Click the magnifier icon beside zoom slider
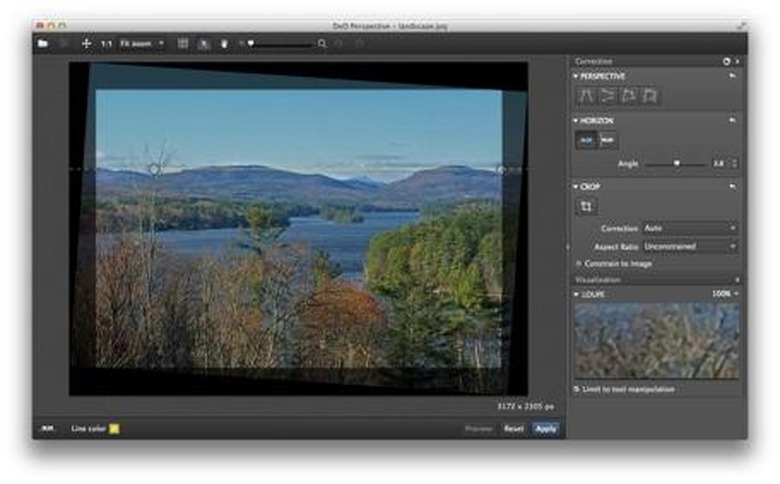 [321, 44]
